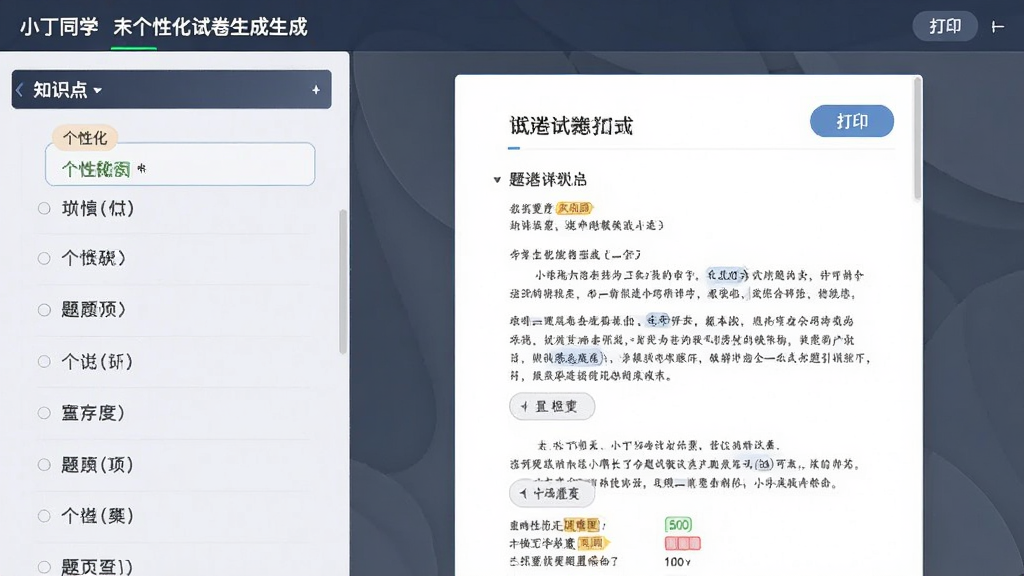Open the 100 dropdown in the document
The width and height of the screenshot is (1024, 576).
(678, 562)
